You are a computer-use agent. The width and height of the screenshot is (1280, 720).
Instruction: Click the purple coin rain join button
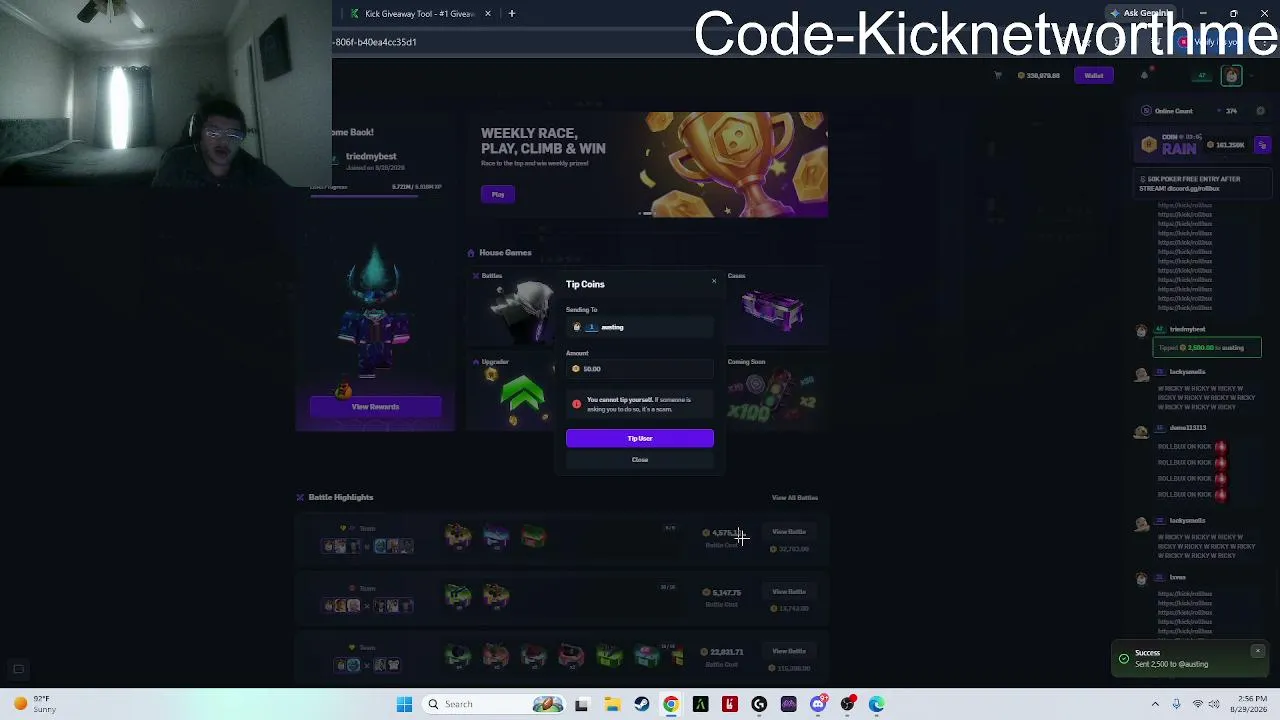1262,146
